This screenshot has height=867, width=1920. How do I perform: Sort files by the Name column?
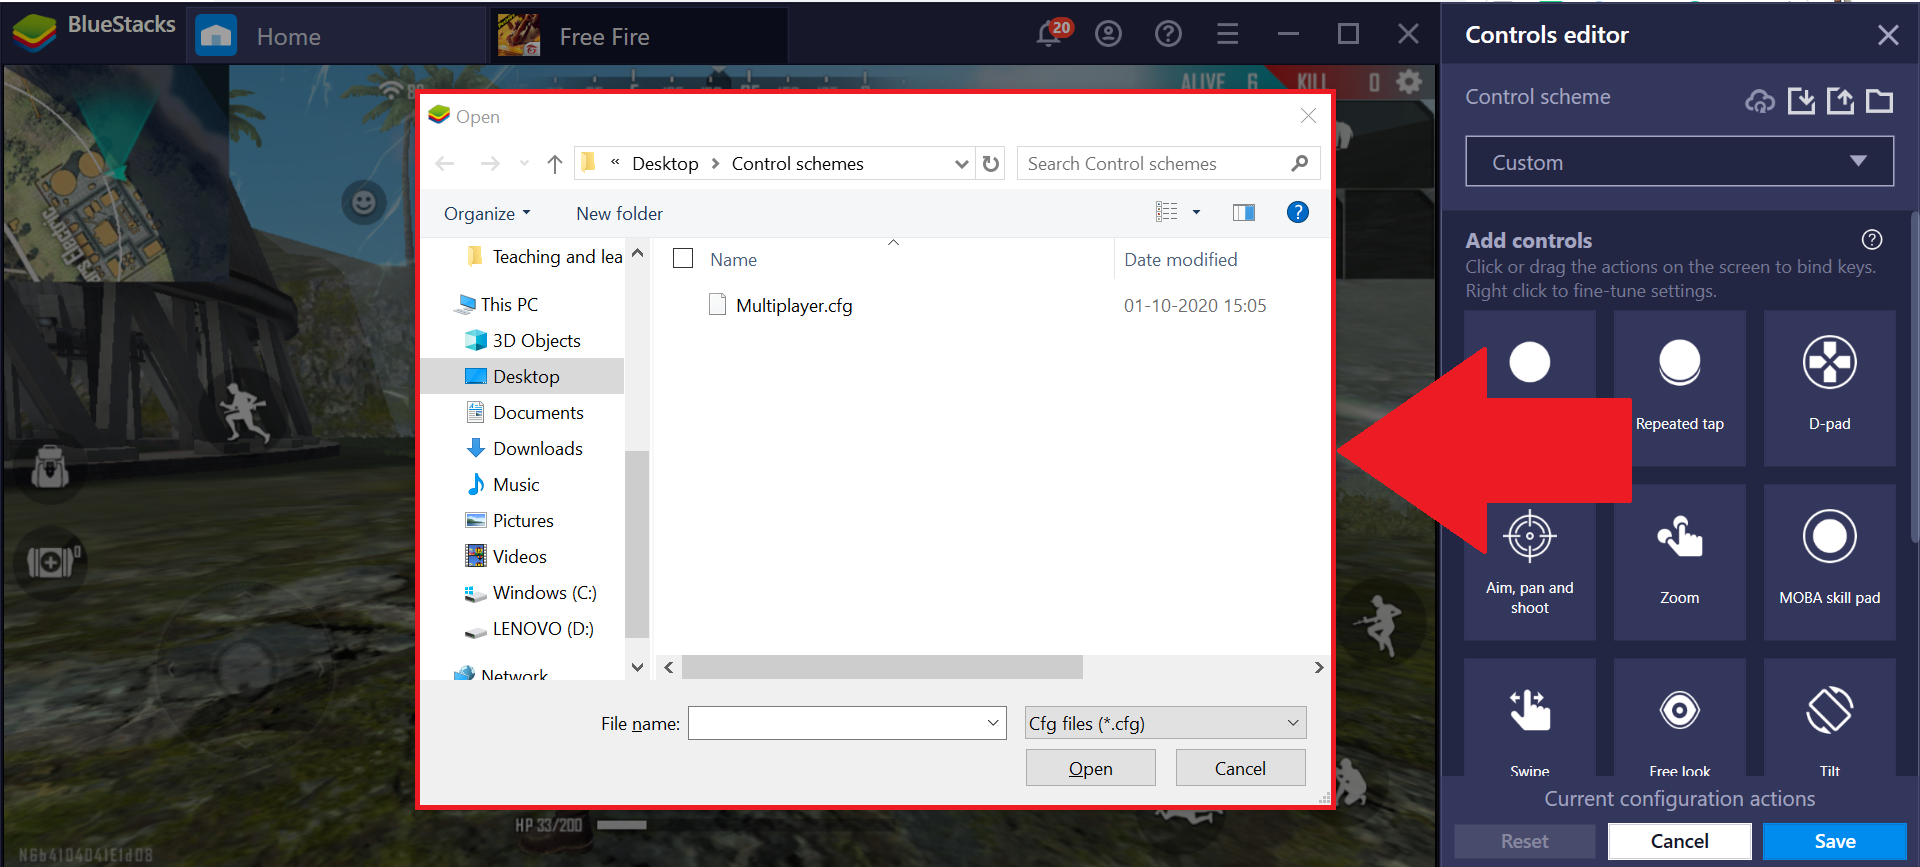(733, 259)
